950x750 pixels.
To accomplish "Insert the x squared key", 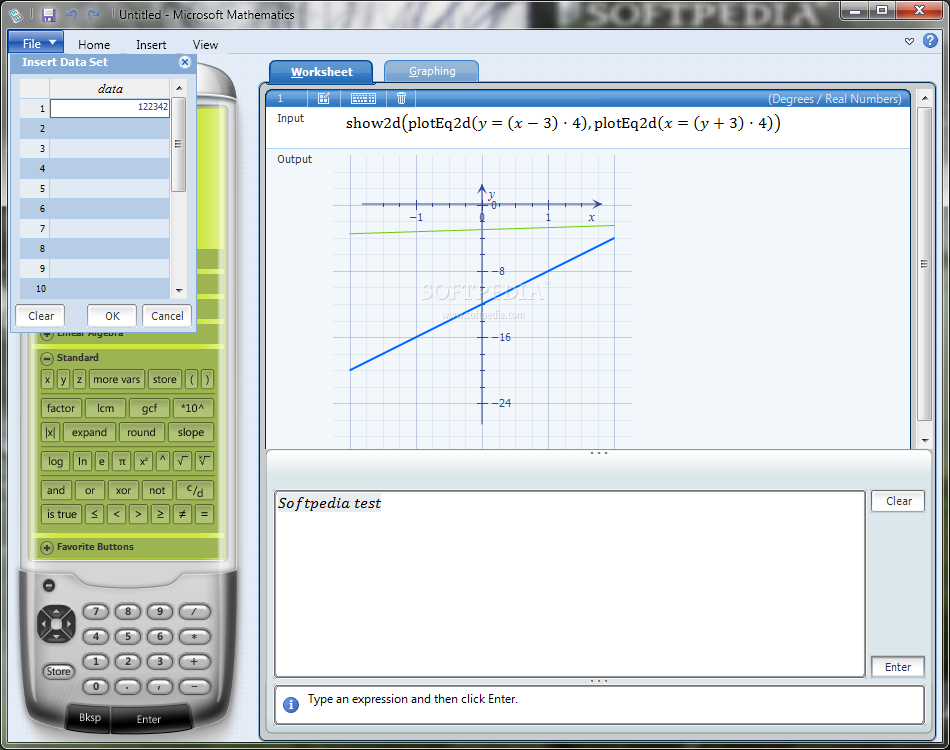I will [143, 462].
